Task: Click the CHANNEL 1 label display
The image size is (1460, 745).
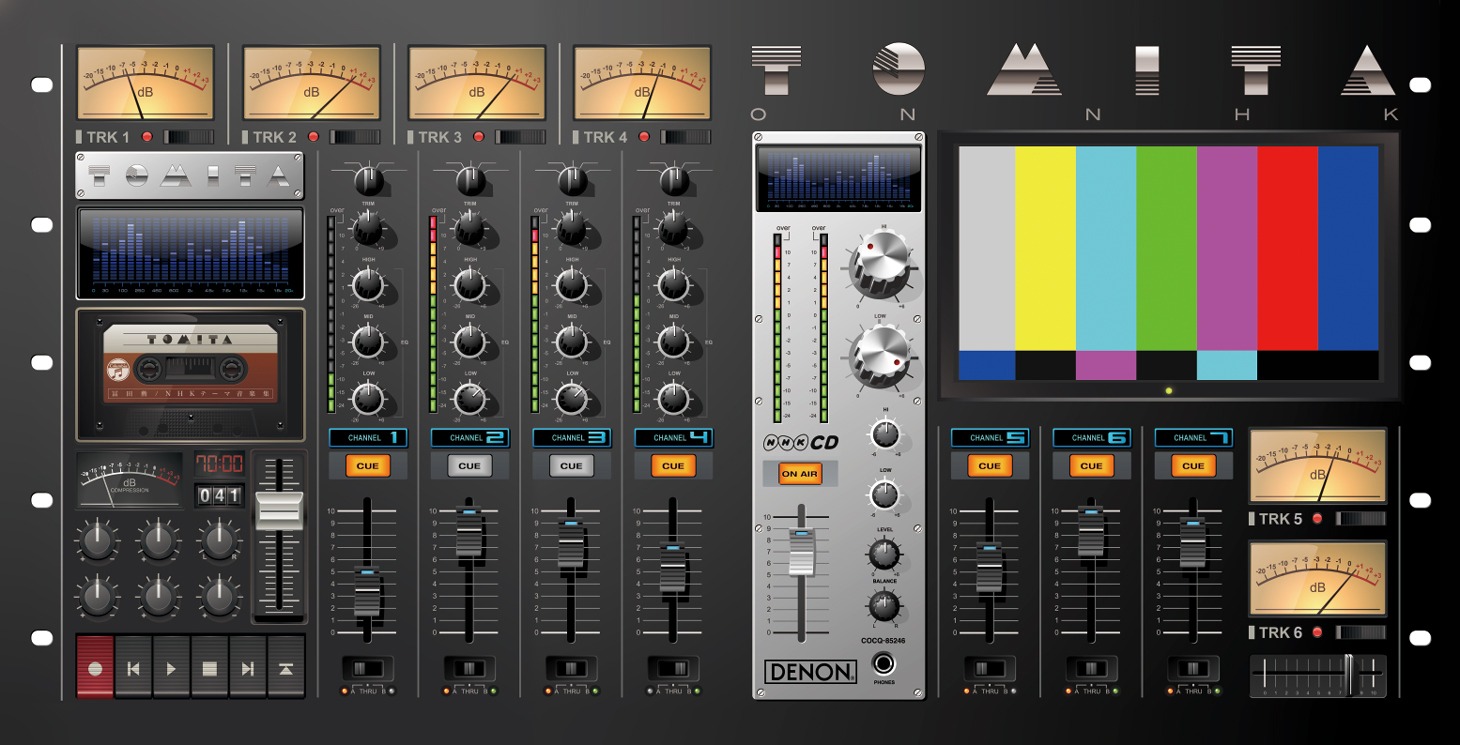Action: (368, 438)
